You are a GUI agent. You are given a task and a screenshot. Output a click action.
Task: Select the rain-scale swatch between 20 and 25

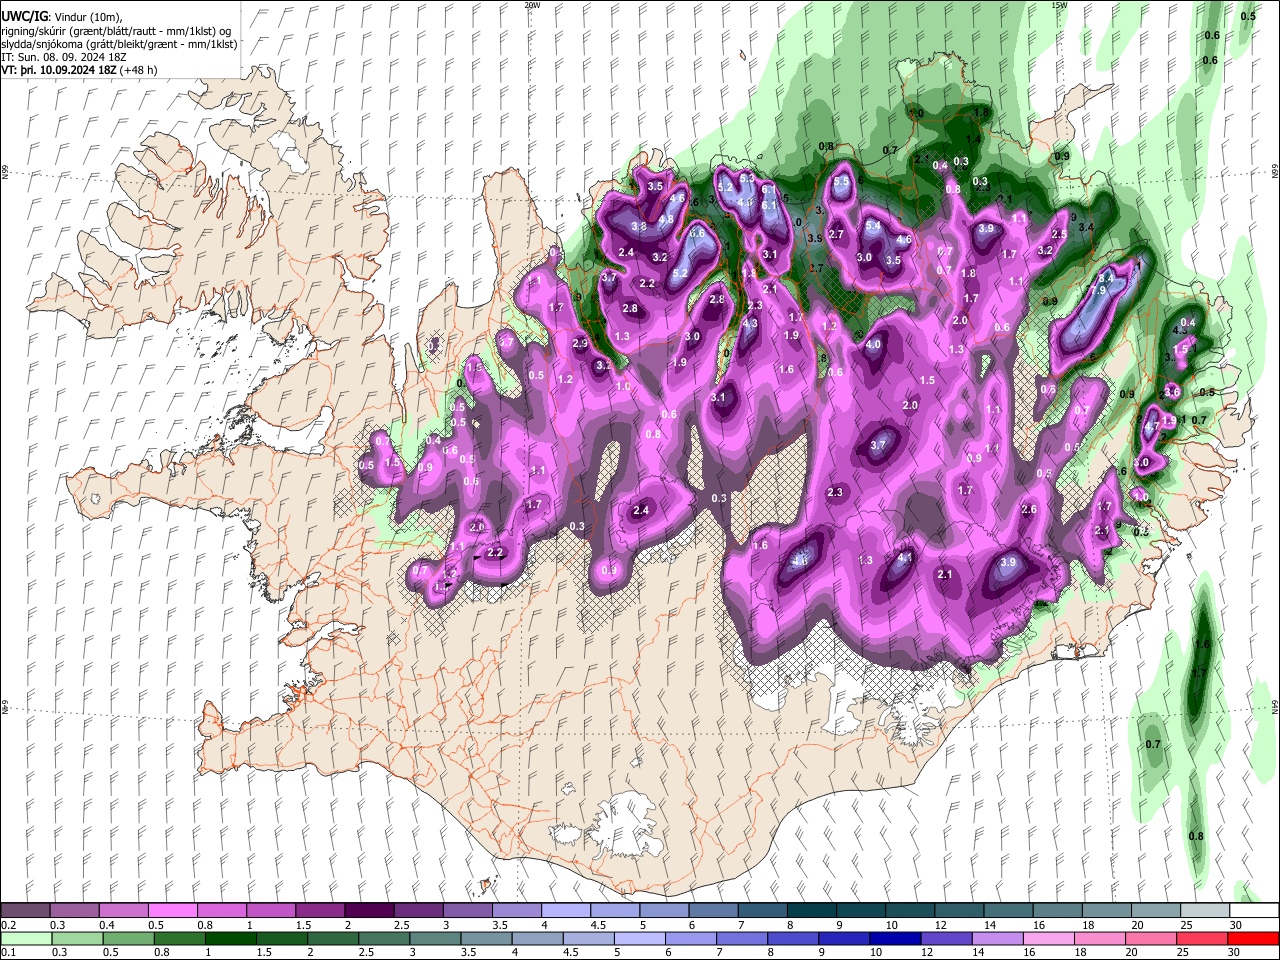pyautogui.click(x=1149, y=938)
